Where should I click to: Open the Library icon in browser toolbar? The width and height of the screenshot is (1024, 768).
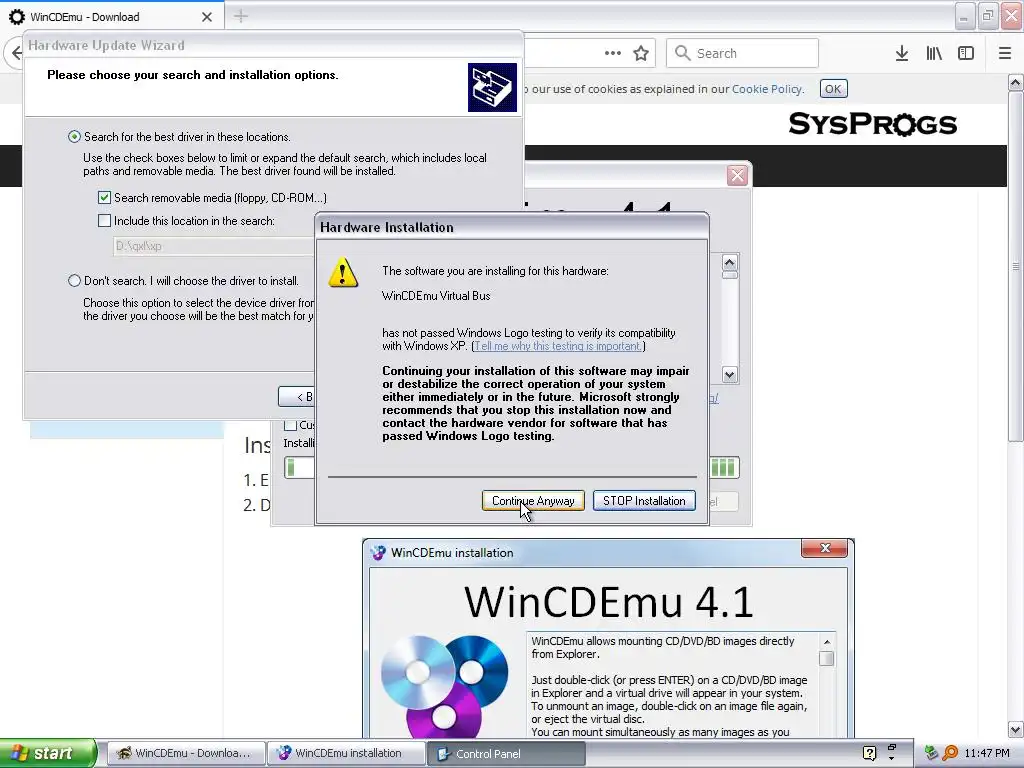tap(934, 53)
